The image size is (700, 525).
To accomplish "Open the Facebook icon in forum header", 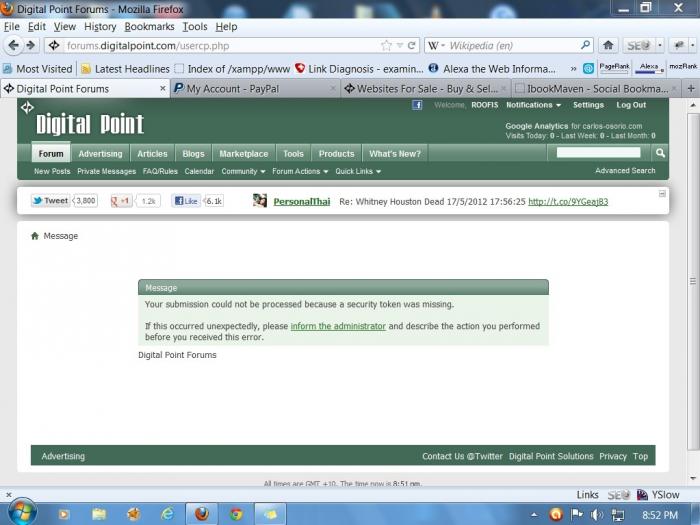I will pos(417,105).
